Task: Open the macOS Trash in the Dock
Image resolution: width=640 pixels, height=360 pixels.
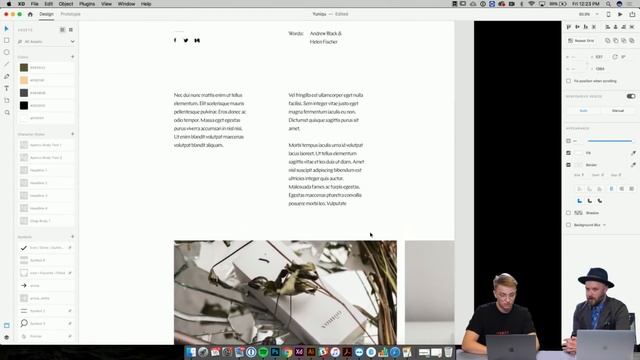Action: coord(448,352)
